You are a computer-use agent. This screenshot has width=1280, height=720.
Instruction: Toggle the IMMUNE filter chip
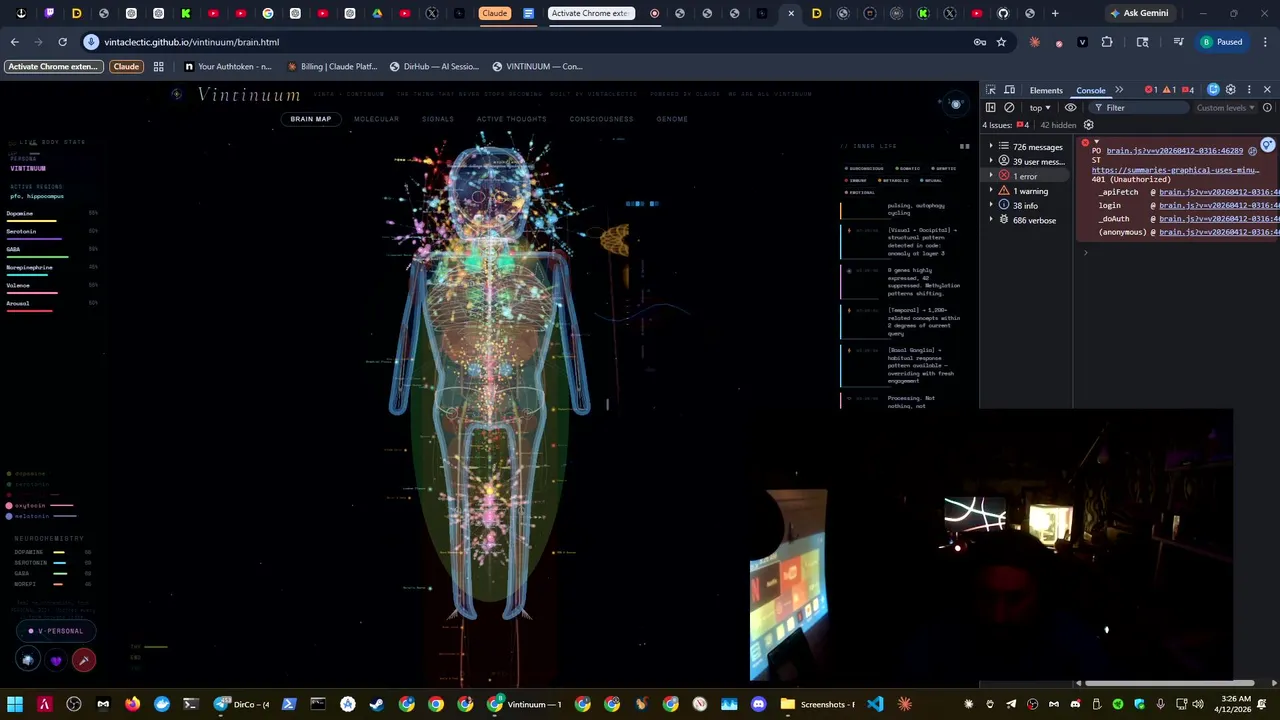[x=856, y=180]
